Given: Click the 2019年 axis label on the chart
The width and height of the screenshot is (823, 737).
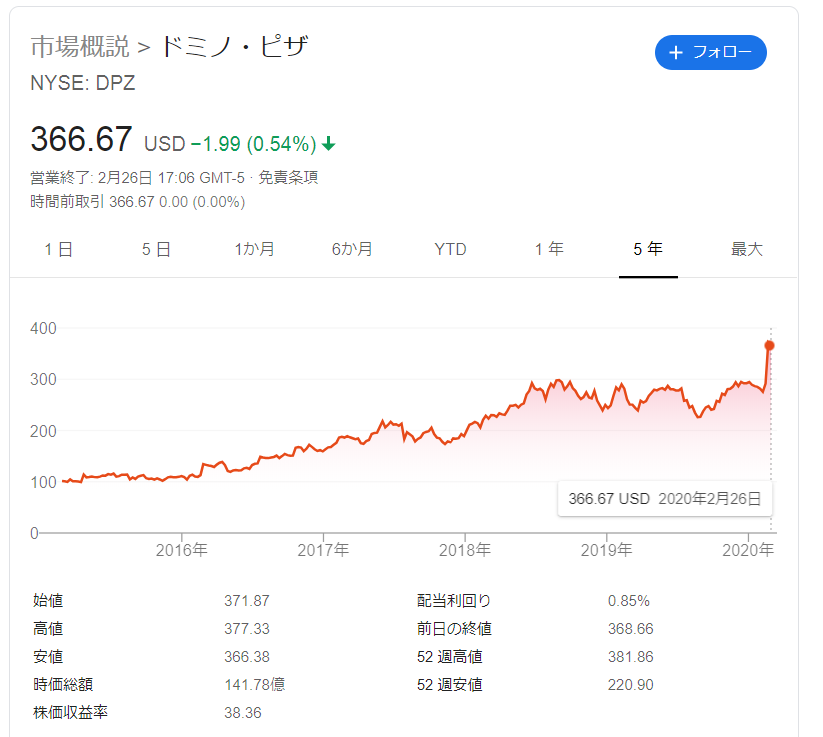Looking at the screenshot, I should pos(607,550).
